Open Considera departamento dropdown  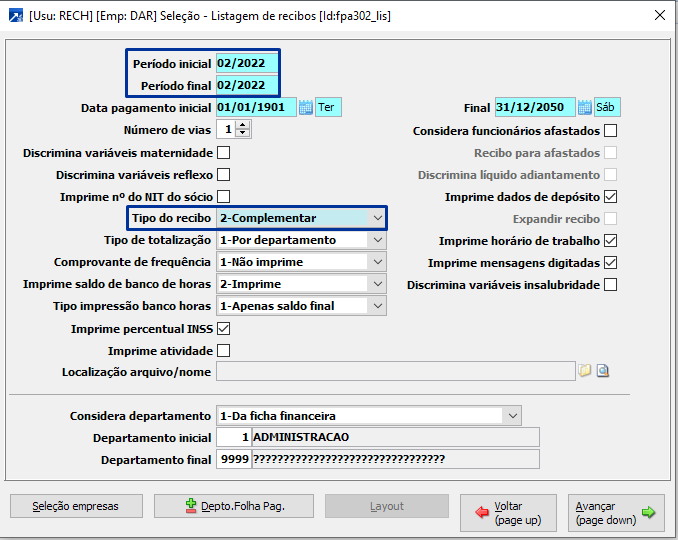click(x=513, y=416)
